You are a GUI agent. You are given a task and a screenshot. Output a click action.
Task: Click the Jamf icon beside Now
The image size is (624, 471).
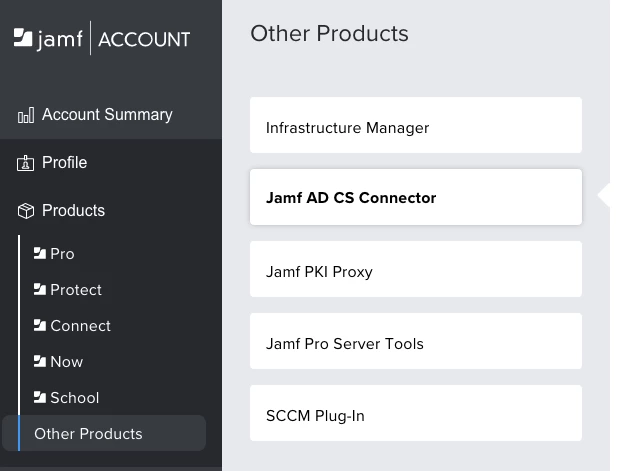click(40, 361)
